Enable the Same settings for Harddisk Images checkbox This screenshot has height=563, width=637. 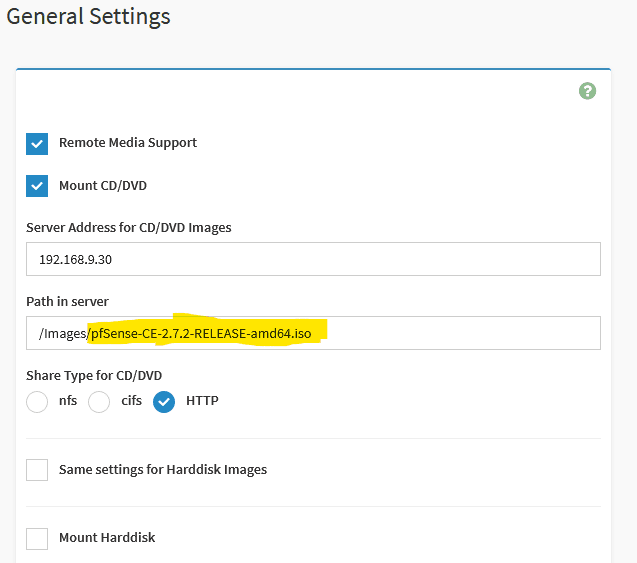tap(37, 470)
